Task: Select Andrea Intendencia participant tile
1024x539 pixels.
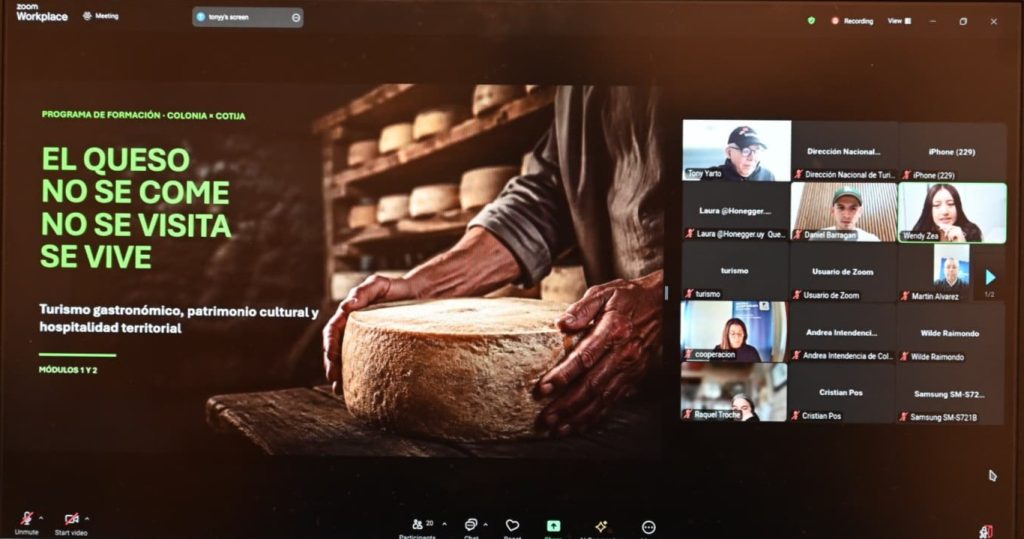Action: (x=842, y=332)
